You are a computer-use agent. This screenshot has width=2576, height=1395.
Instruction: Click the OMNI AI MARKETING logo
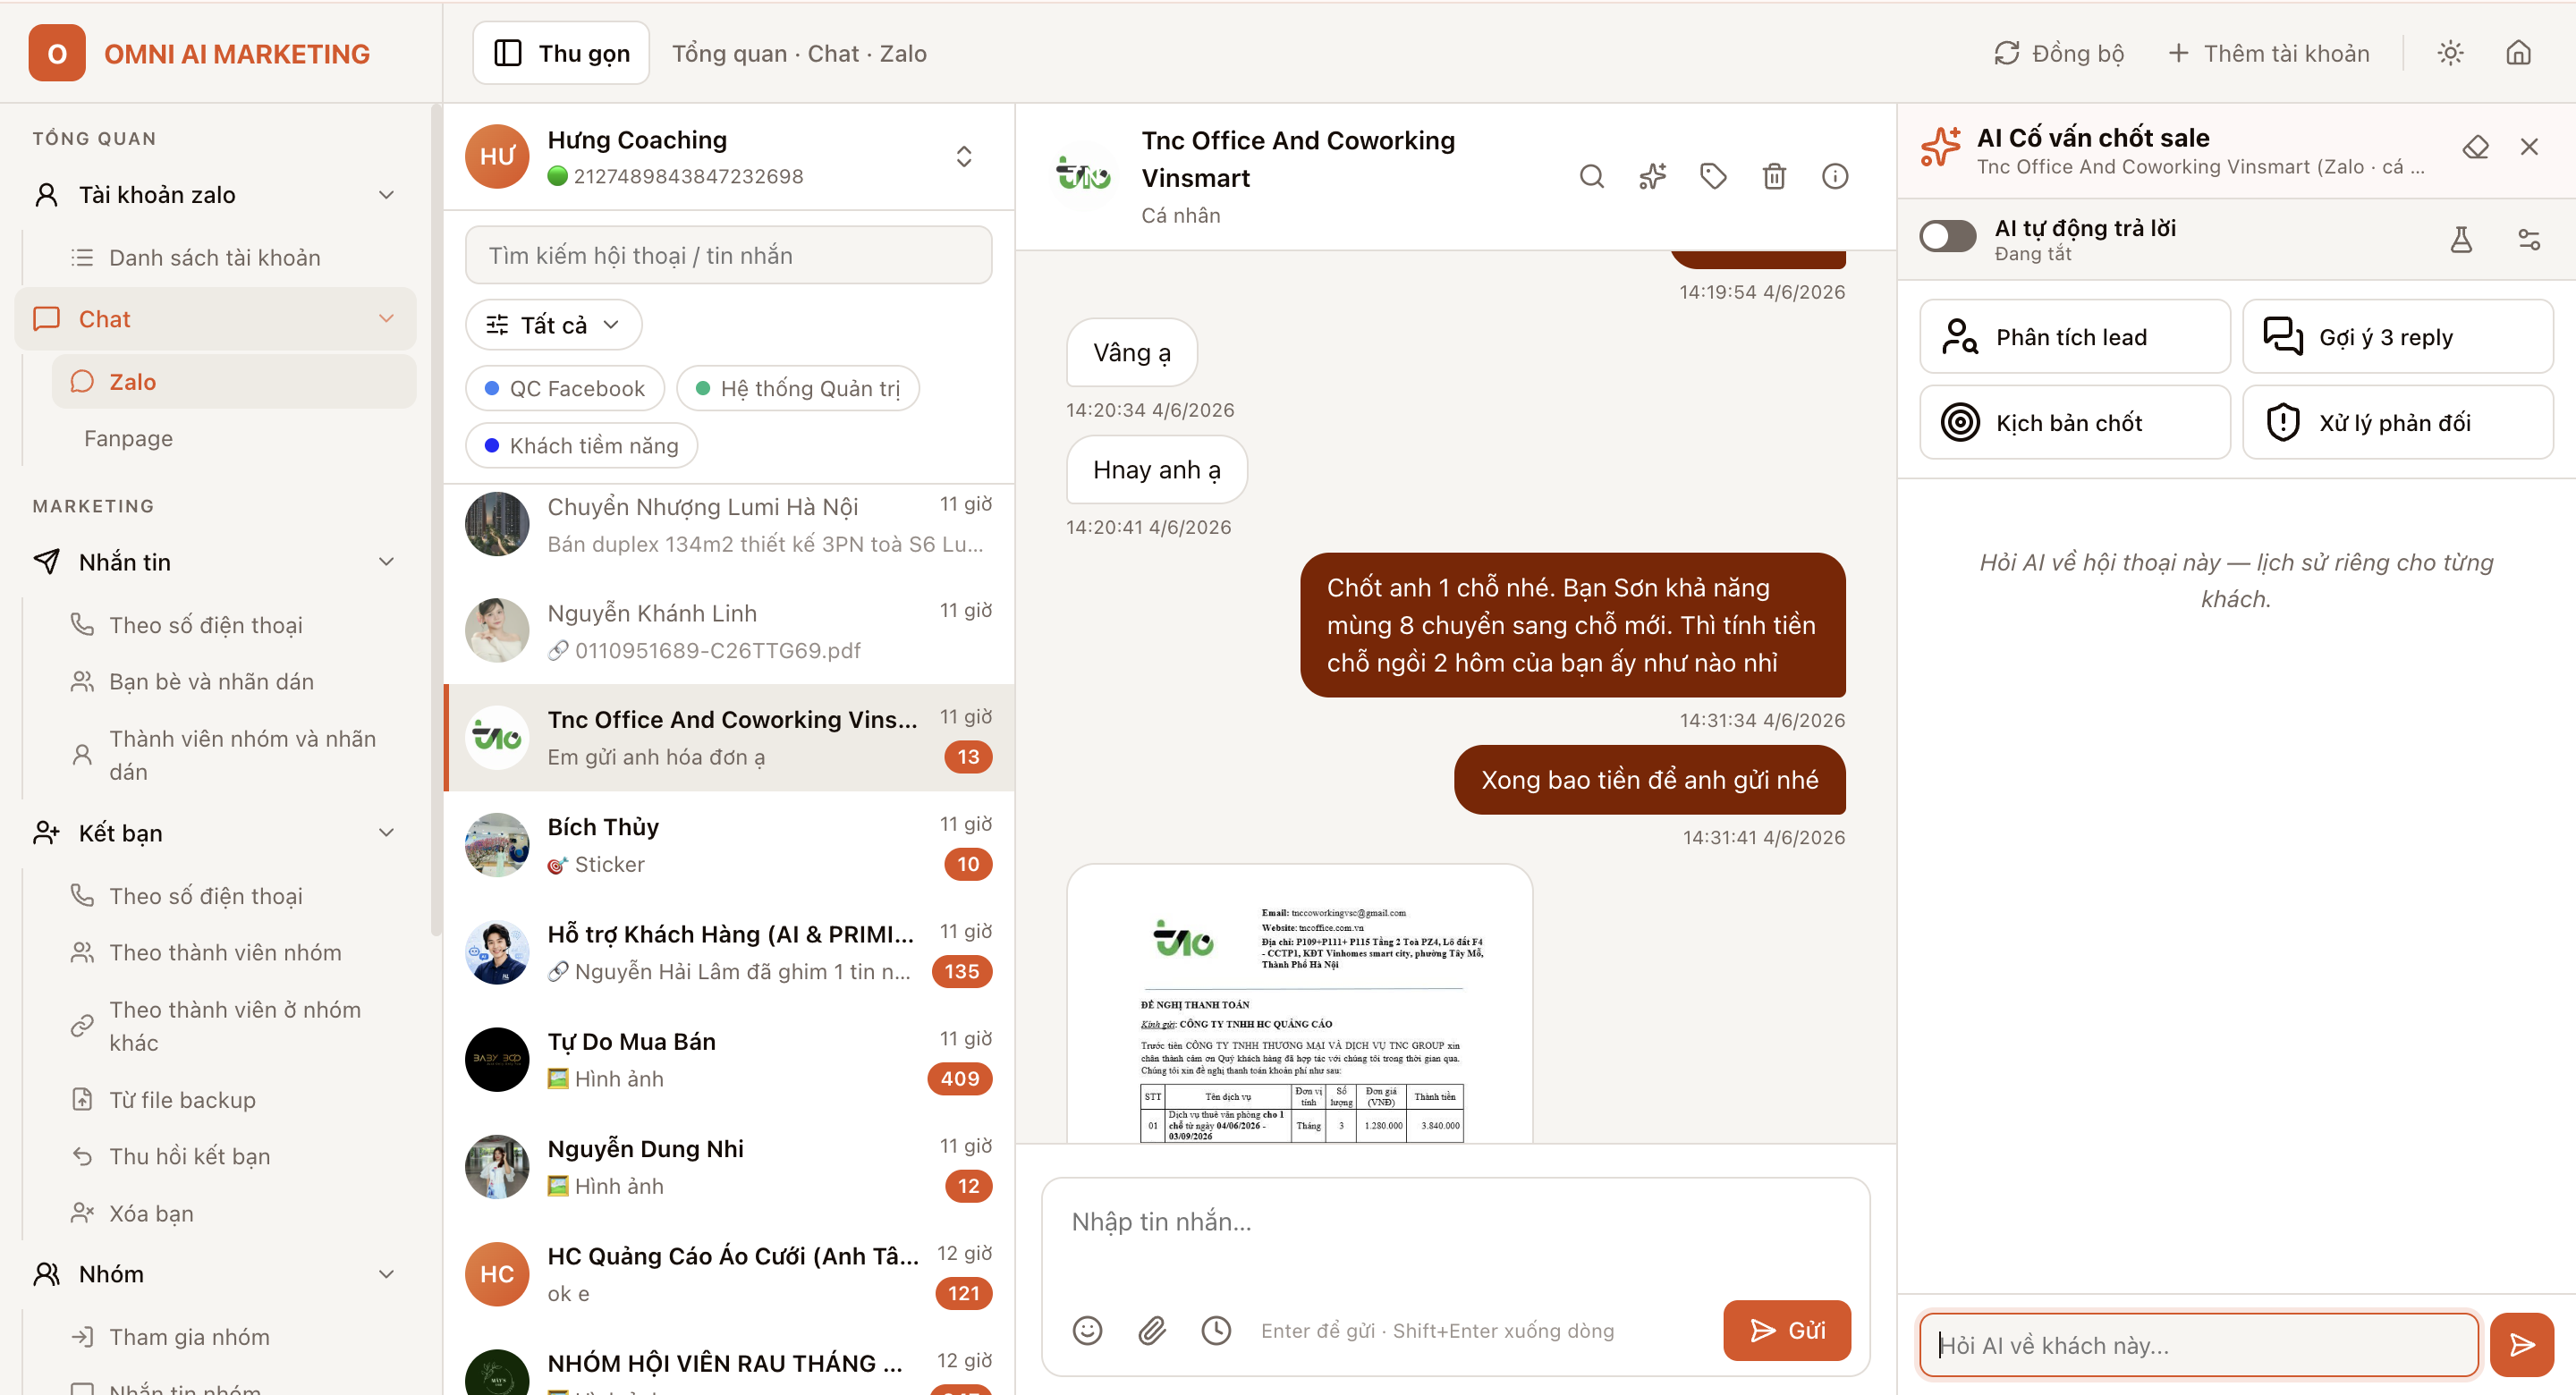[x=199, y=53]
